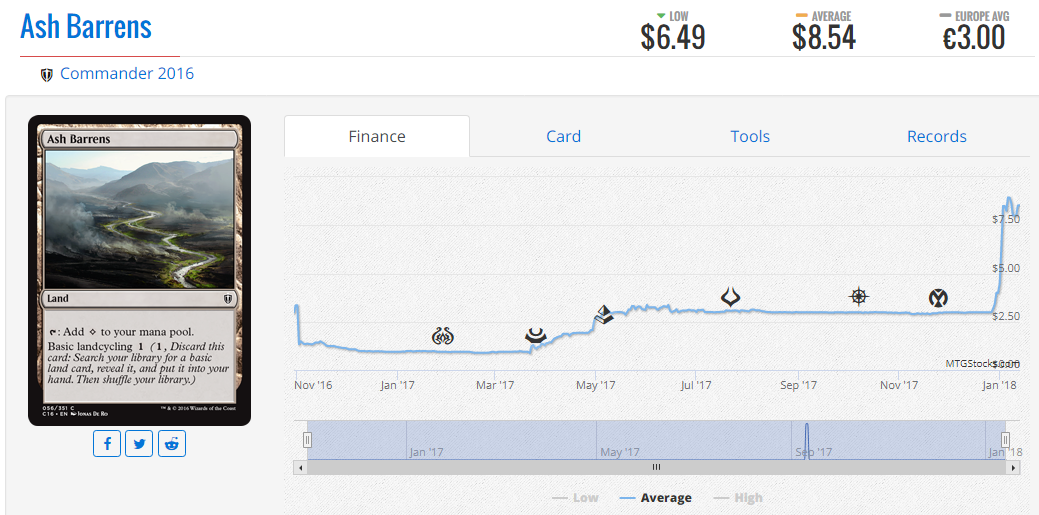Click the set symbol marker near Mar '17
Viewport: 1039px width, 515px height.
(x=442, y=337)
